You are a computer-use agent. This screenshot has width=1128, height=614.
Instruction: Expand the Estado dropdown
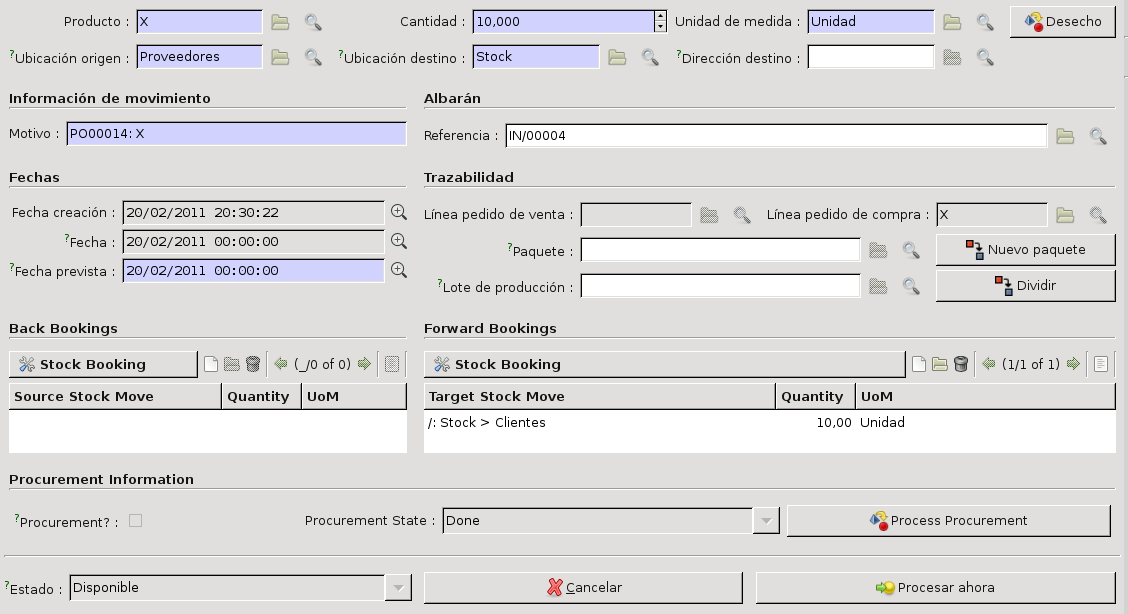[x=398, y=588]
